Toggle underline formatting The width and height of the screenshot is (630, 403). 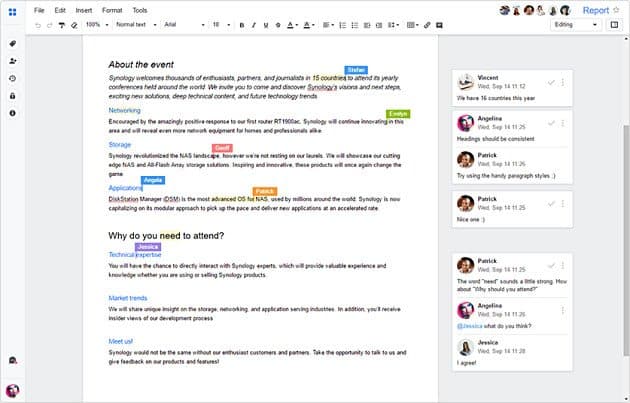tap(266, 25)
